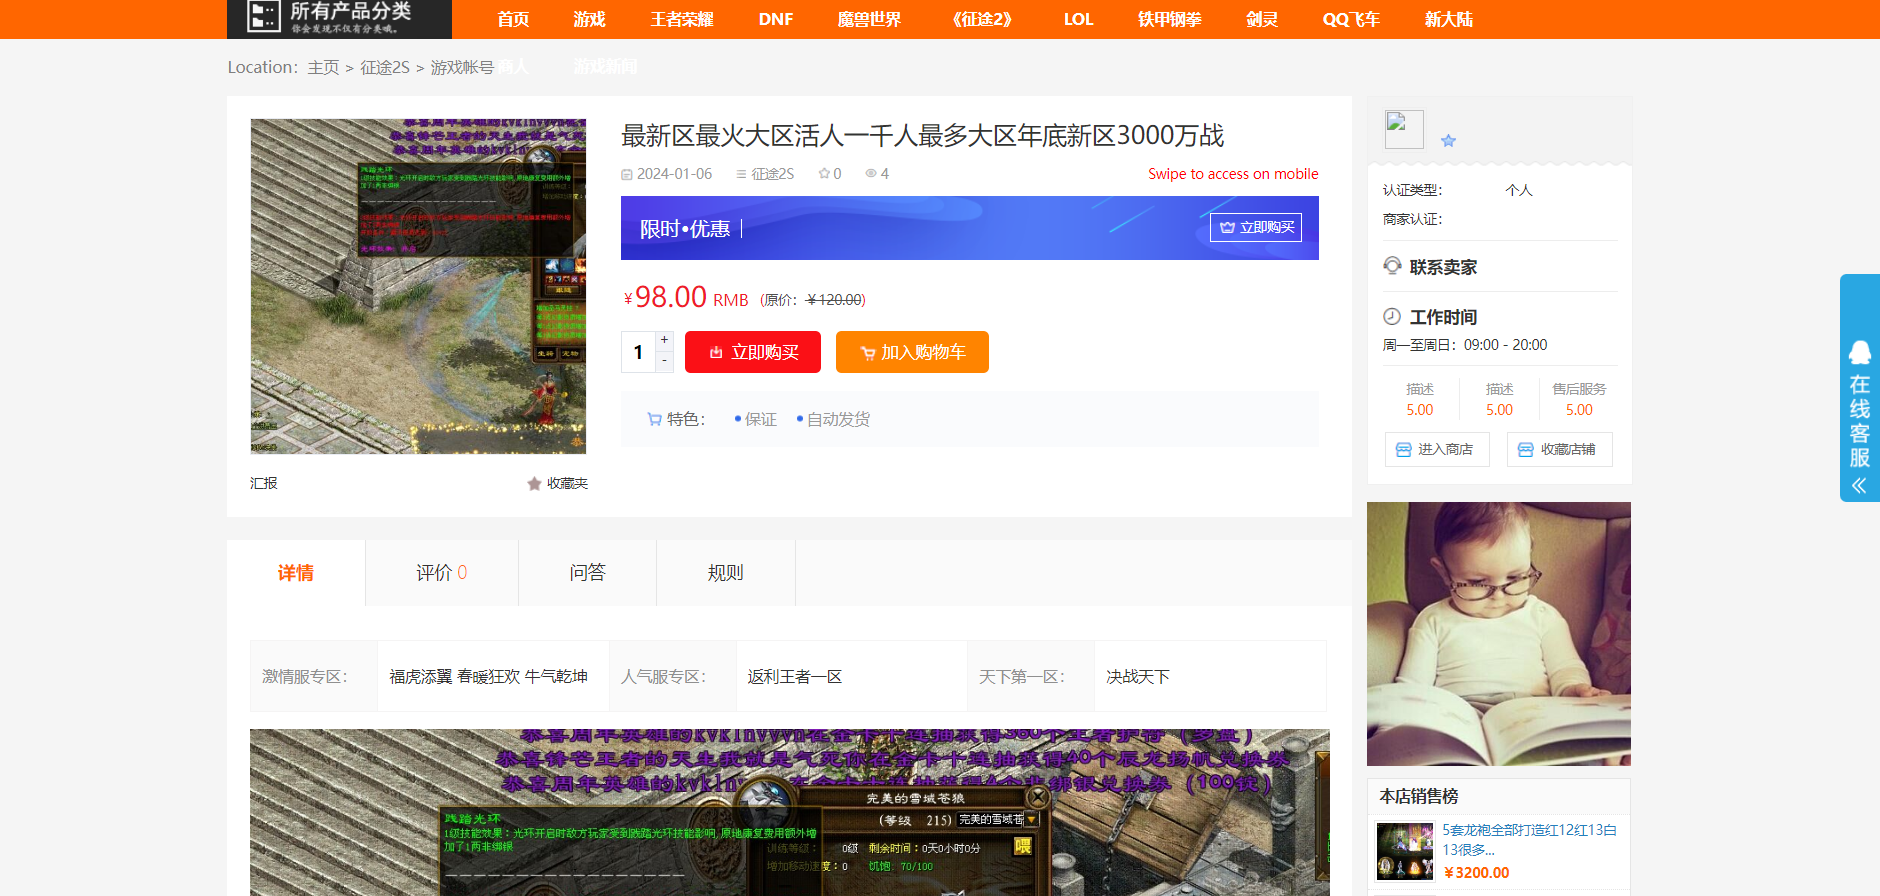The image size is (1880, 896).
Task: Click the 联系卖家 contact link
Action: pyautogui.click(x=1443, y=267)
